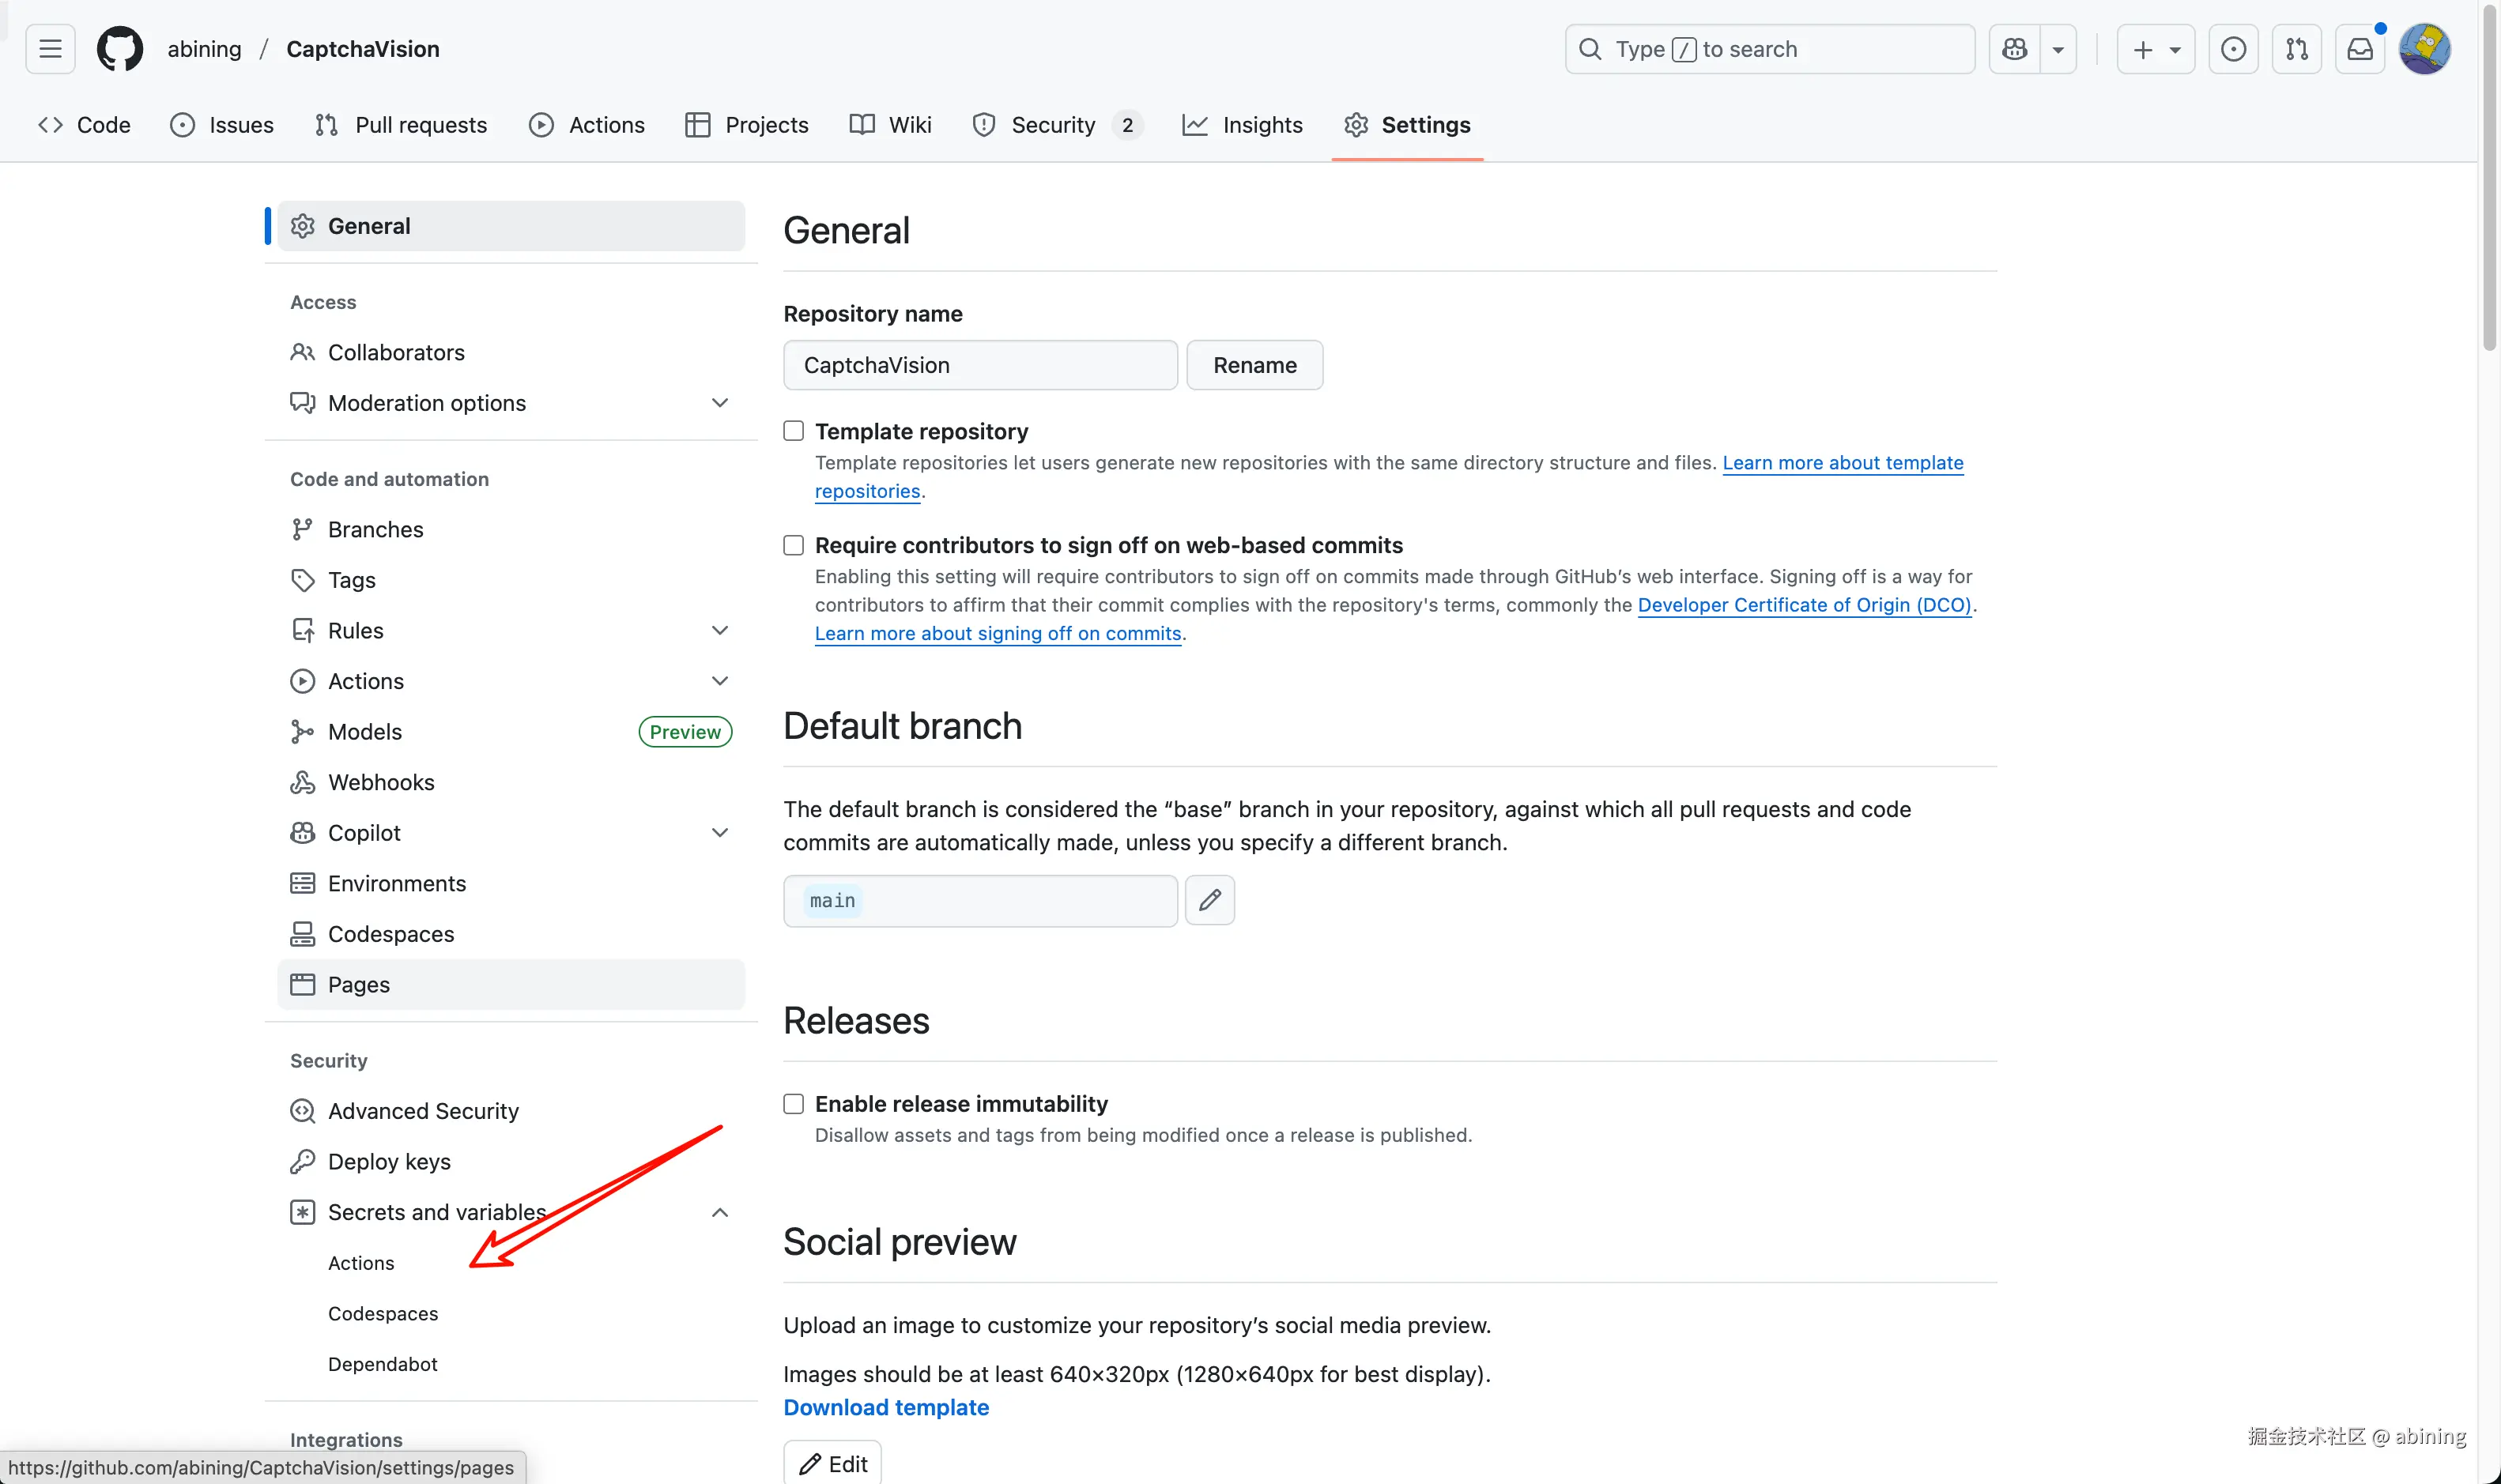Screen dimensions: 2501x1484
Task: Open the hamburger navigation menu
Action: (50, 49)
